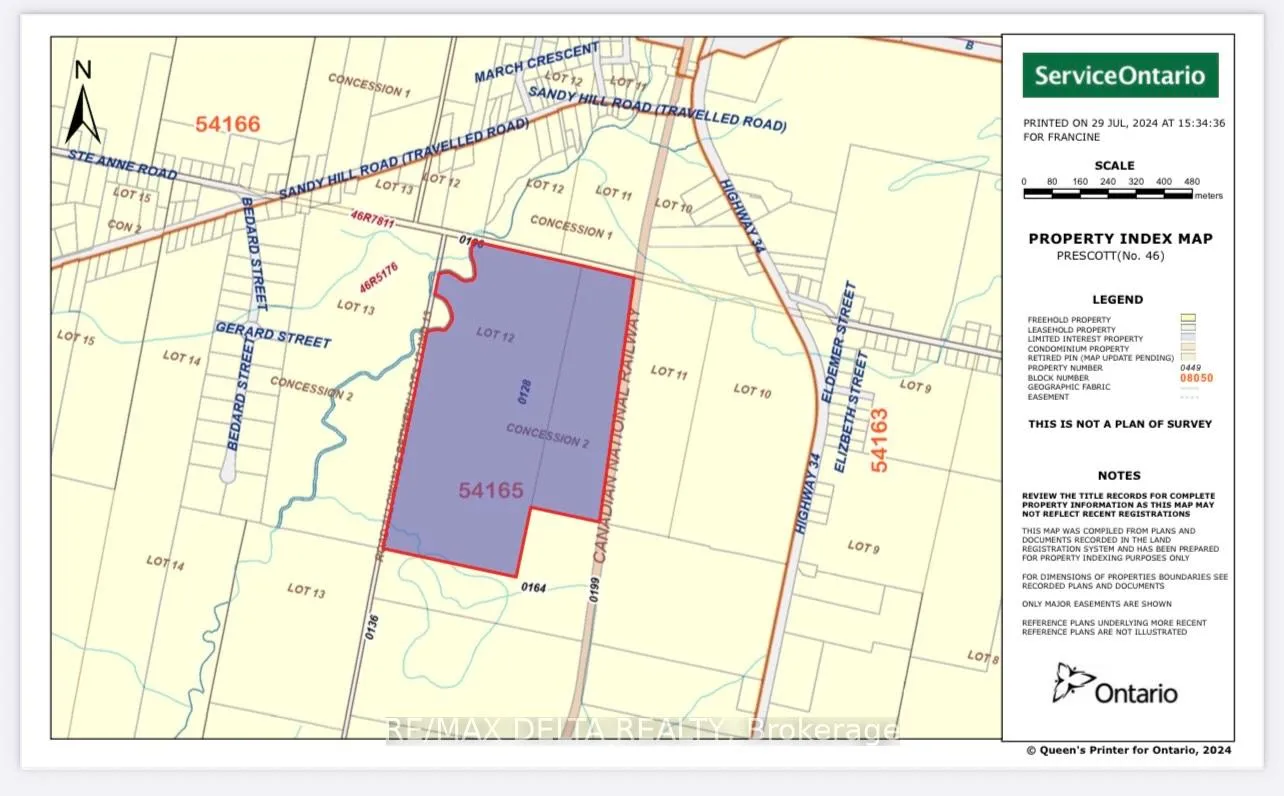Select the March Crescent street label
Viewport: 1284px width, 796px height.
(537, 63)
